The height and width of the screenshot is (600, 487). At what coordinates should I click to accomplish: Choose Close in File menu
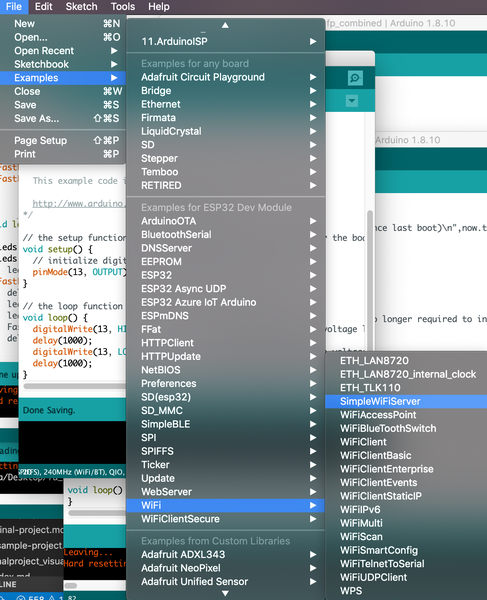63,91
